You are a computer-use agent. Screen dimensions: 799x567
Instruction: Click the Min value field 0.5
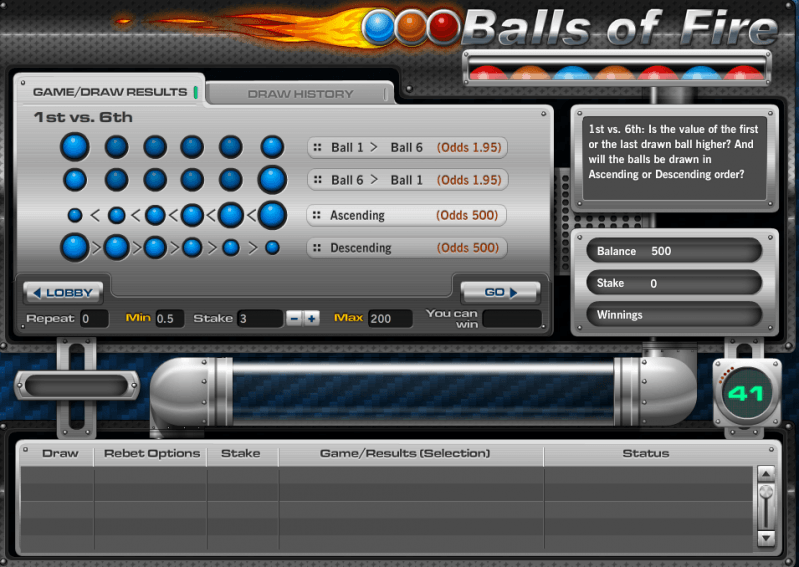[170, 319]
